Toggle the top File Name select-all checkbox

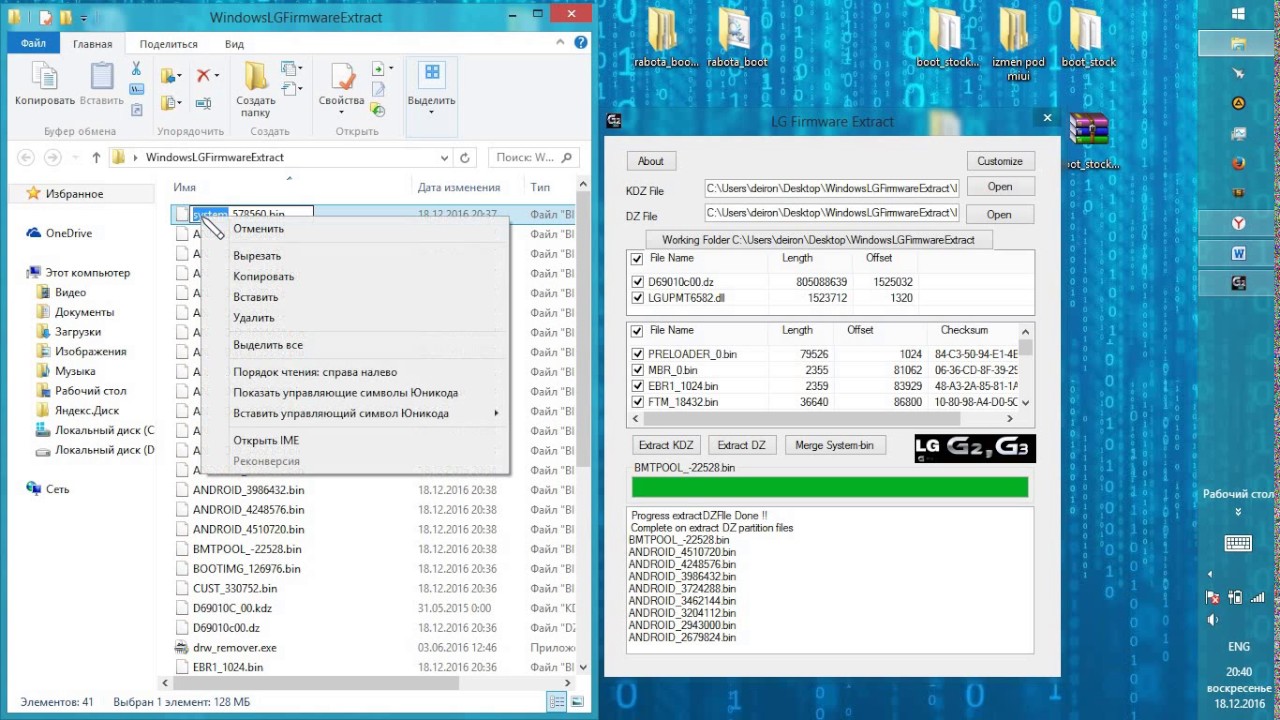point(637,259)
